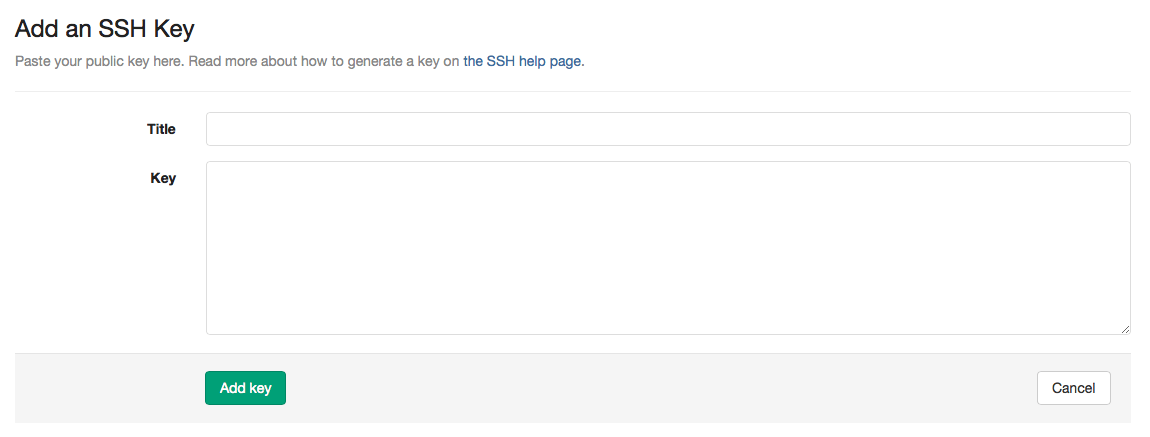Click inside the Key text area
1150x437 pixels.
click(x=668, y=248)
